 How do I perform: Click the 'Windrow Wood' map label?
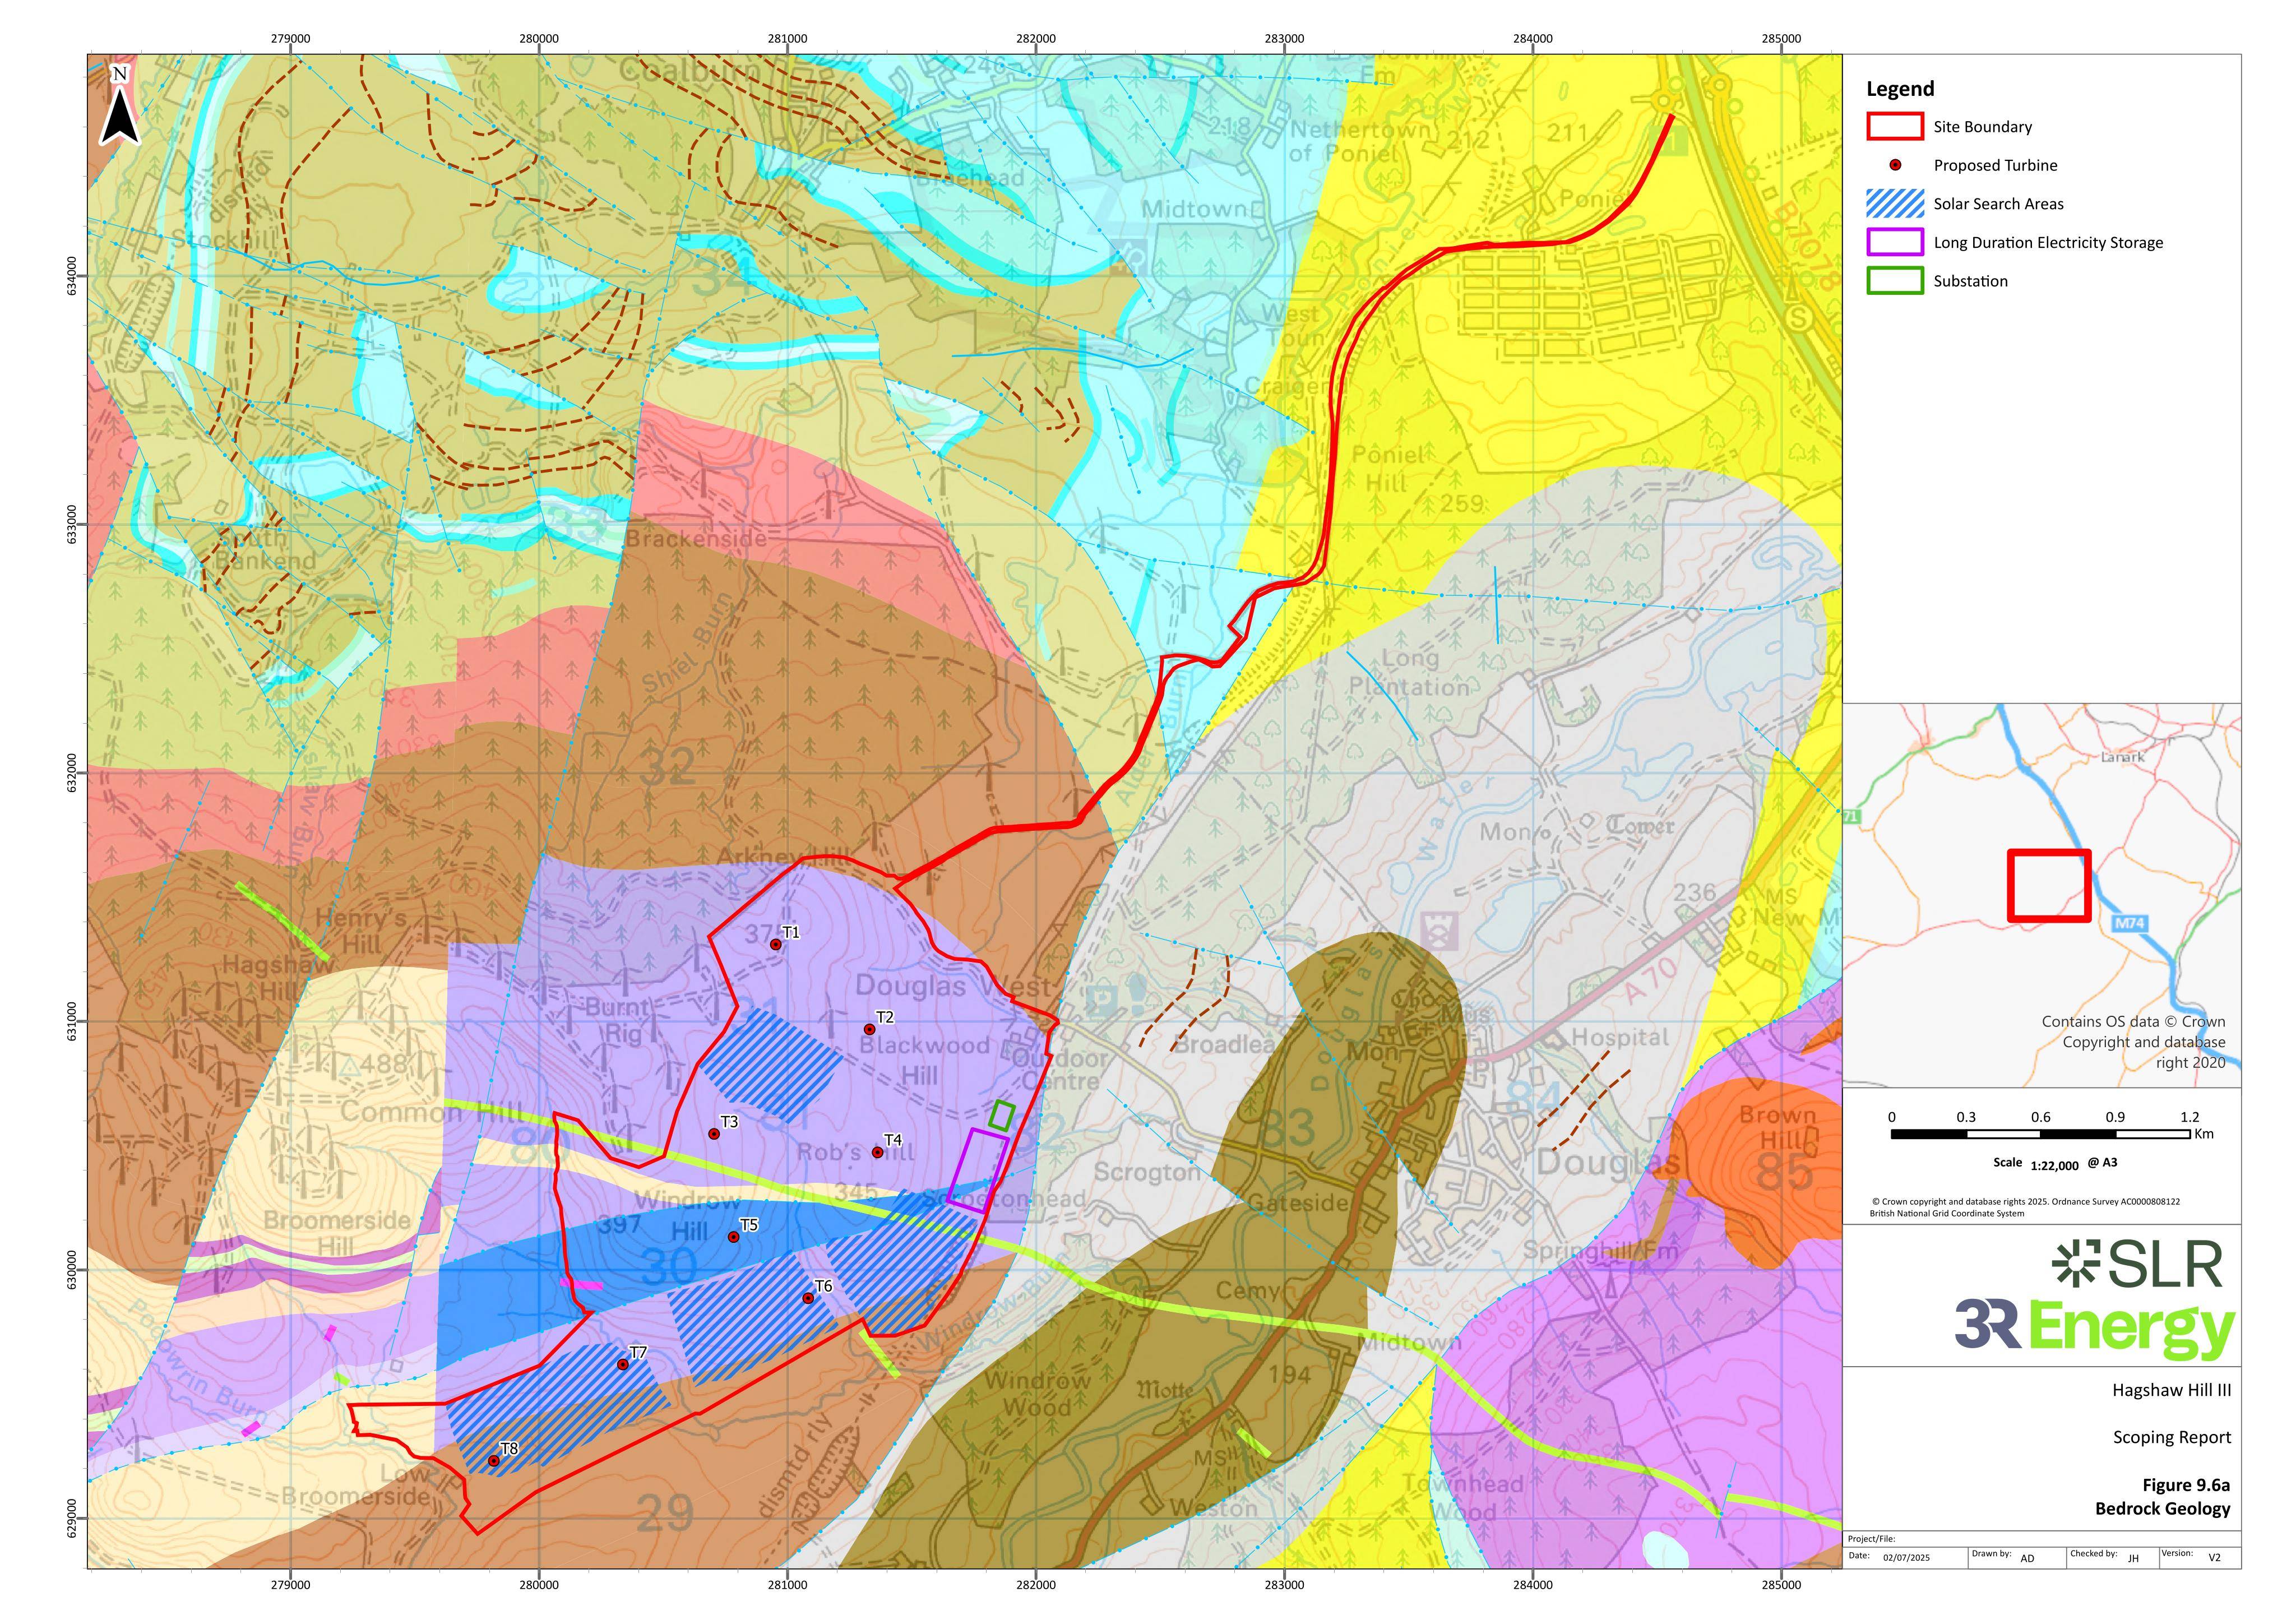click(1037, 1393)
